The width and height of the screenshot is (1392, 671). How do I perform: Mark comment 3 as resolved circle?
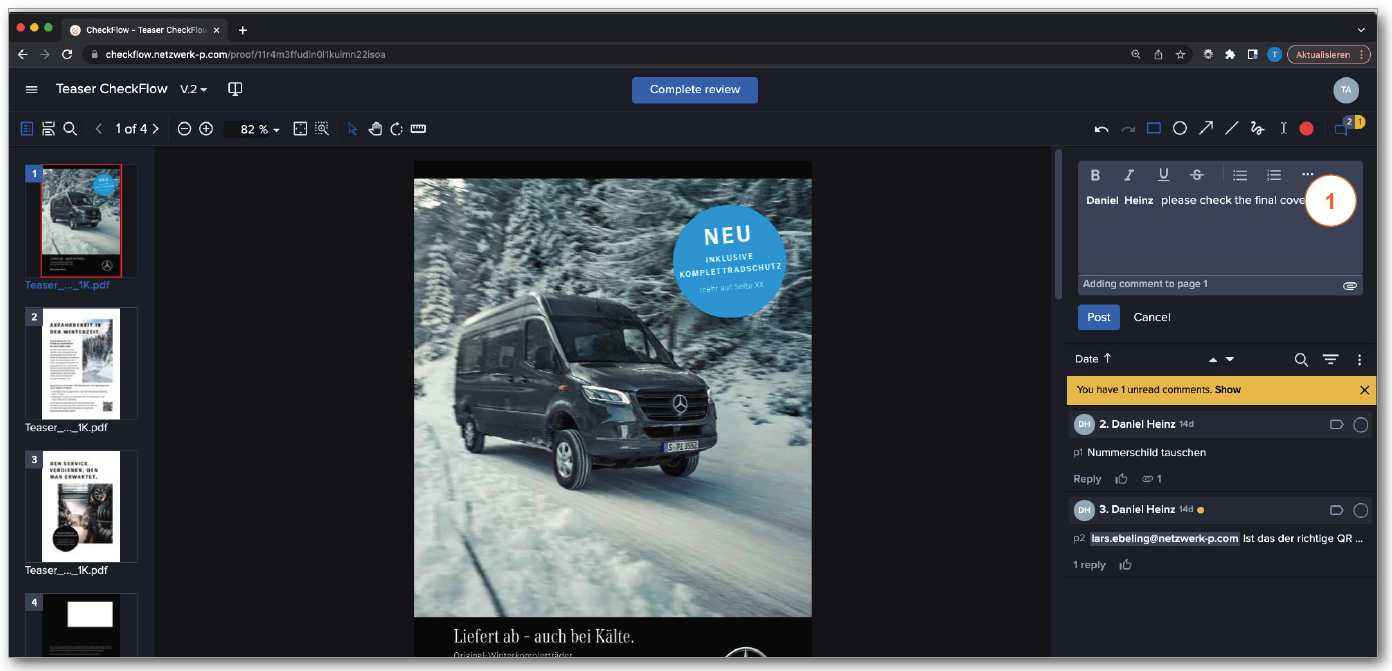(x=1360, y=510)
